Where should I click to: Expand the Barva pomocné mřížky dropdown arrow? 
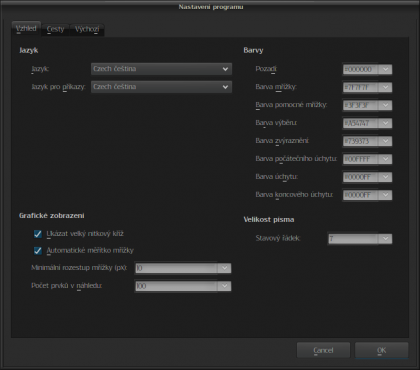[x=385, y=105]
